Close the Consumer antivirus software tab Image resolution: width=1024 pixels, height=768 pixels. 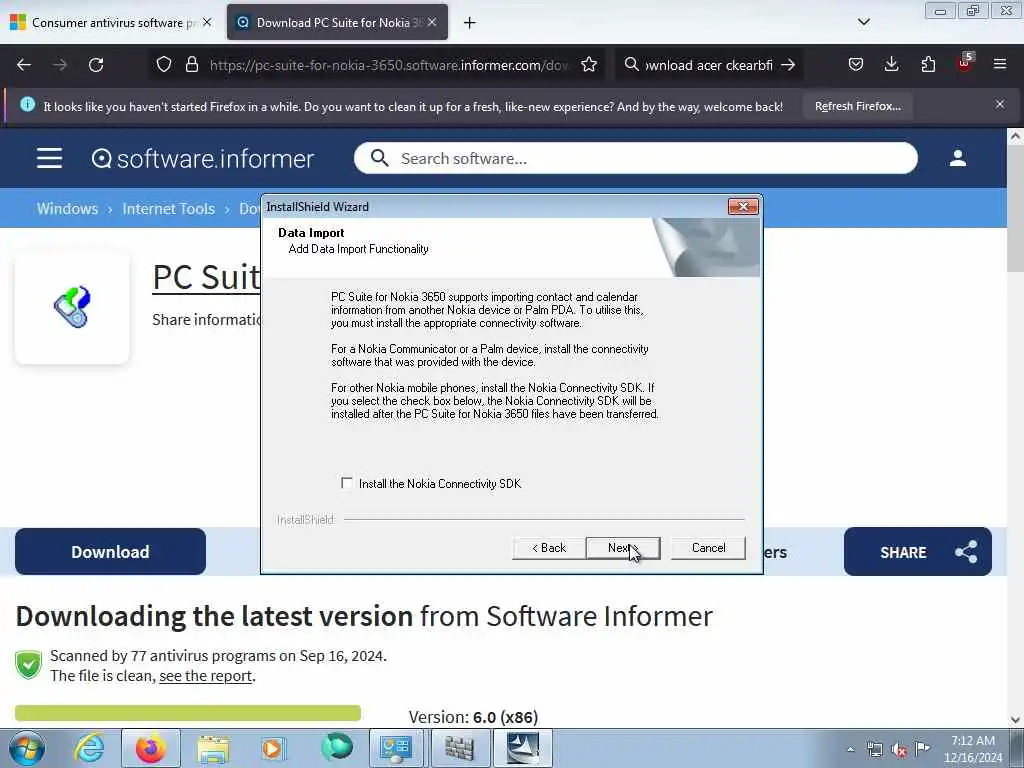[x=207, y=22]
